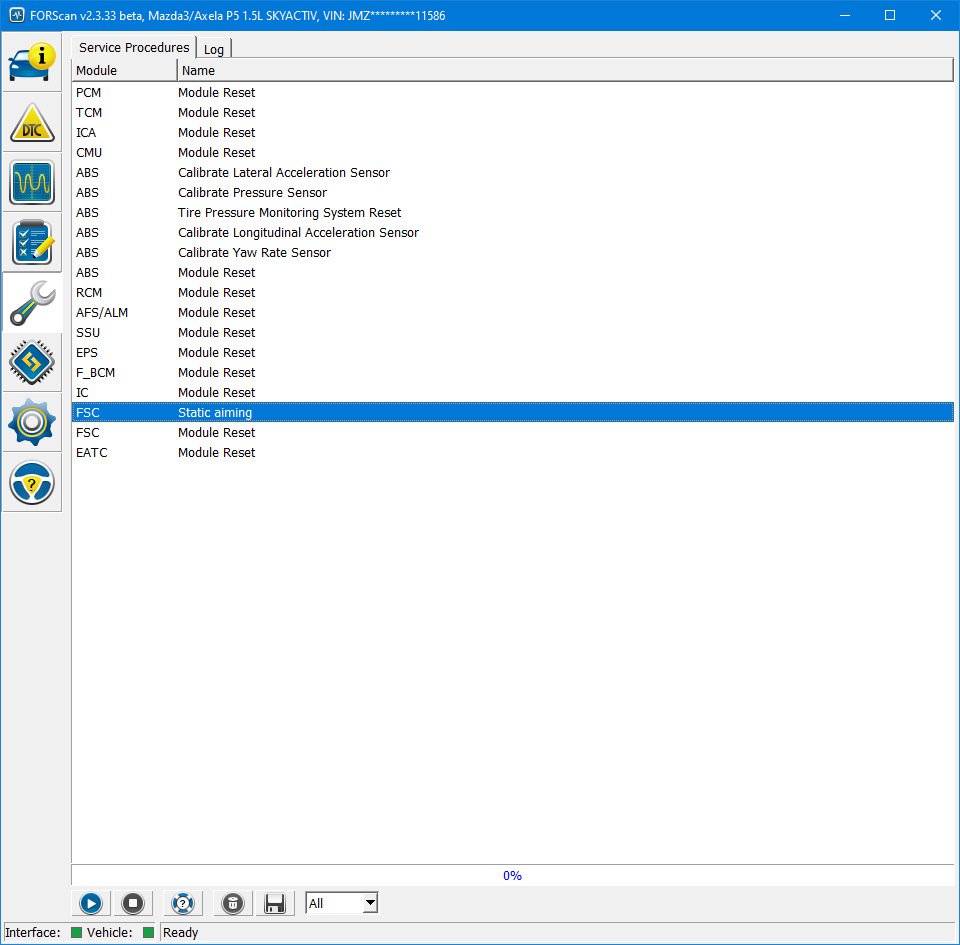Select TCM Module Reset row
Viewport: 960px width, 945px height.
[x=512, y=113]
